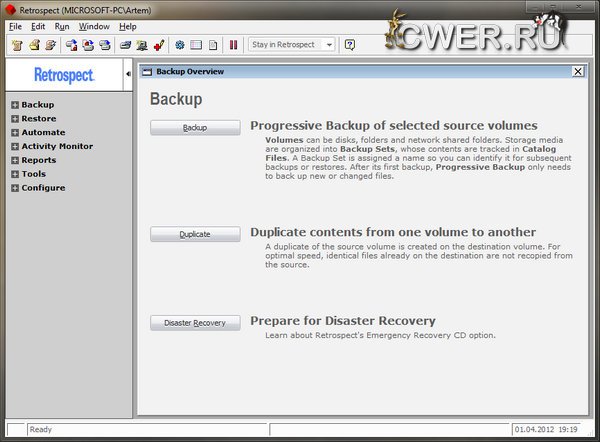Image resolution: width=600 pixels, height=442 pixels.
Task: Click the first icon in the toolbar
Action: [x=17, y=45]
